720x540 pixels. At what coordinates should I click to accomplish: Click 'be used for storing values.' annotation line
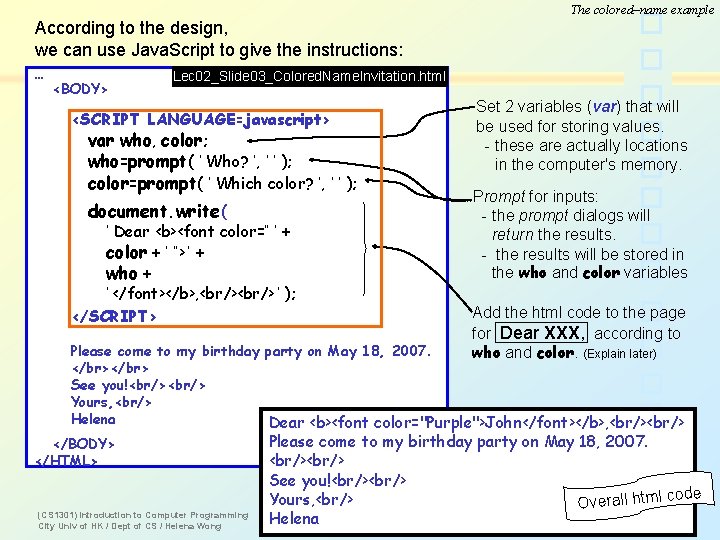(569, 126)
